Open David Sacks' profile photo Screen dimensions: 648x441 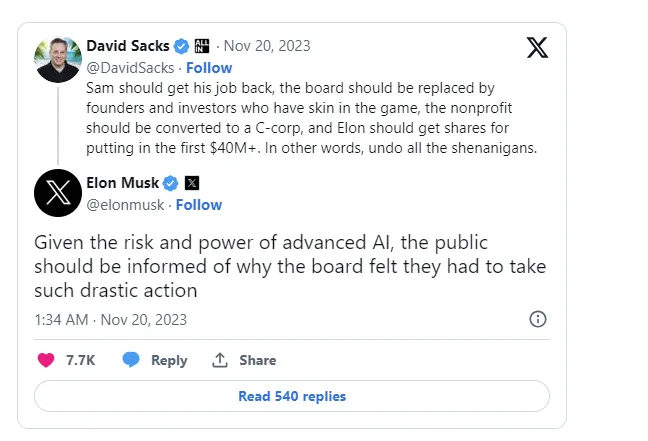tap(58, 59)
